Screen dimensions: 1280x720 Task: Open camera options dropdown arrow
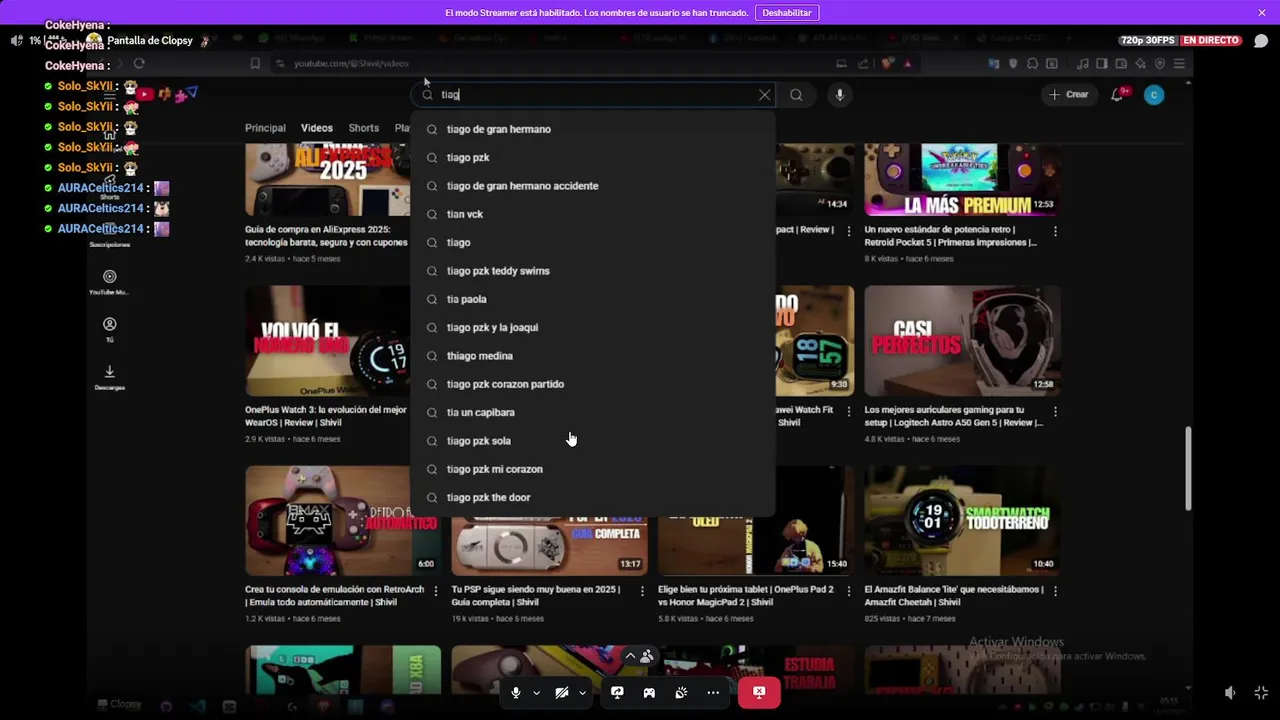point(582,693)
